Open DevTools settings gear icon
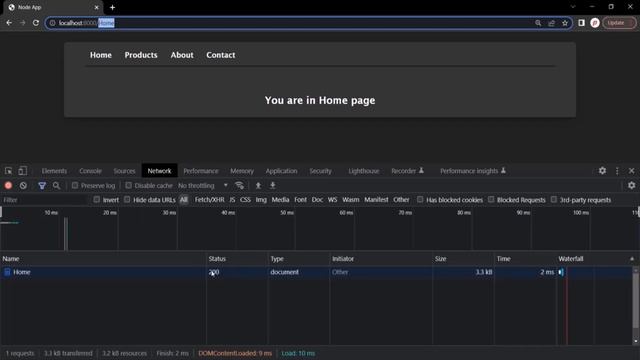The width and height of the screenshot is (640, 360). (x=602, y=171)
